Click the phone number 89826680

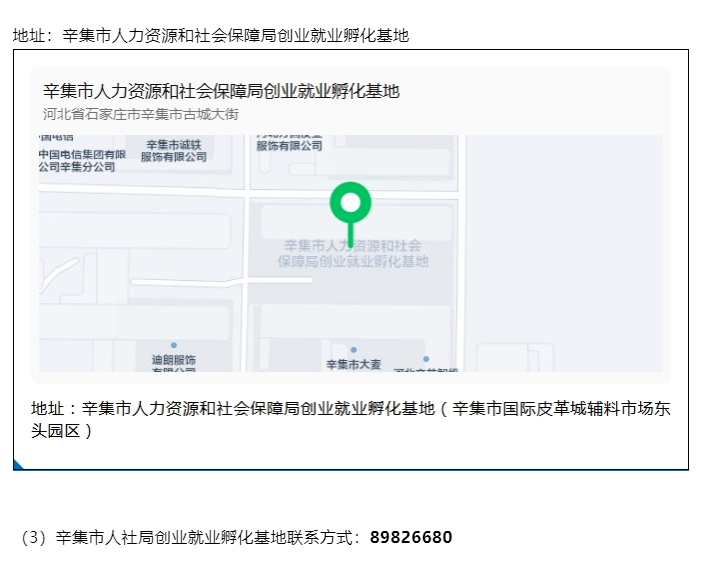(x=410, y=538)
